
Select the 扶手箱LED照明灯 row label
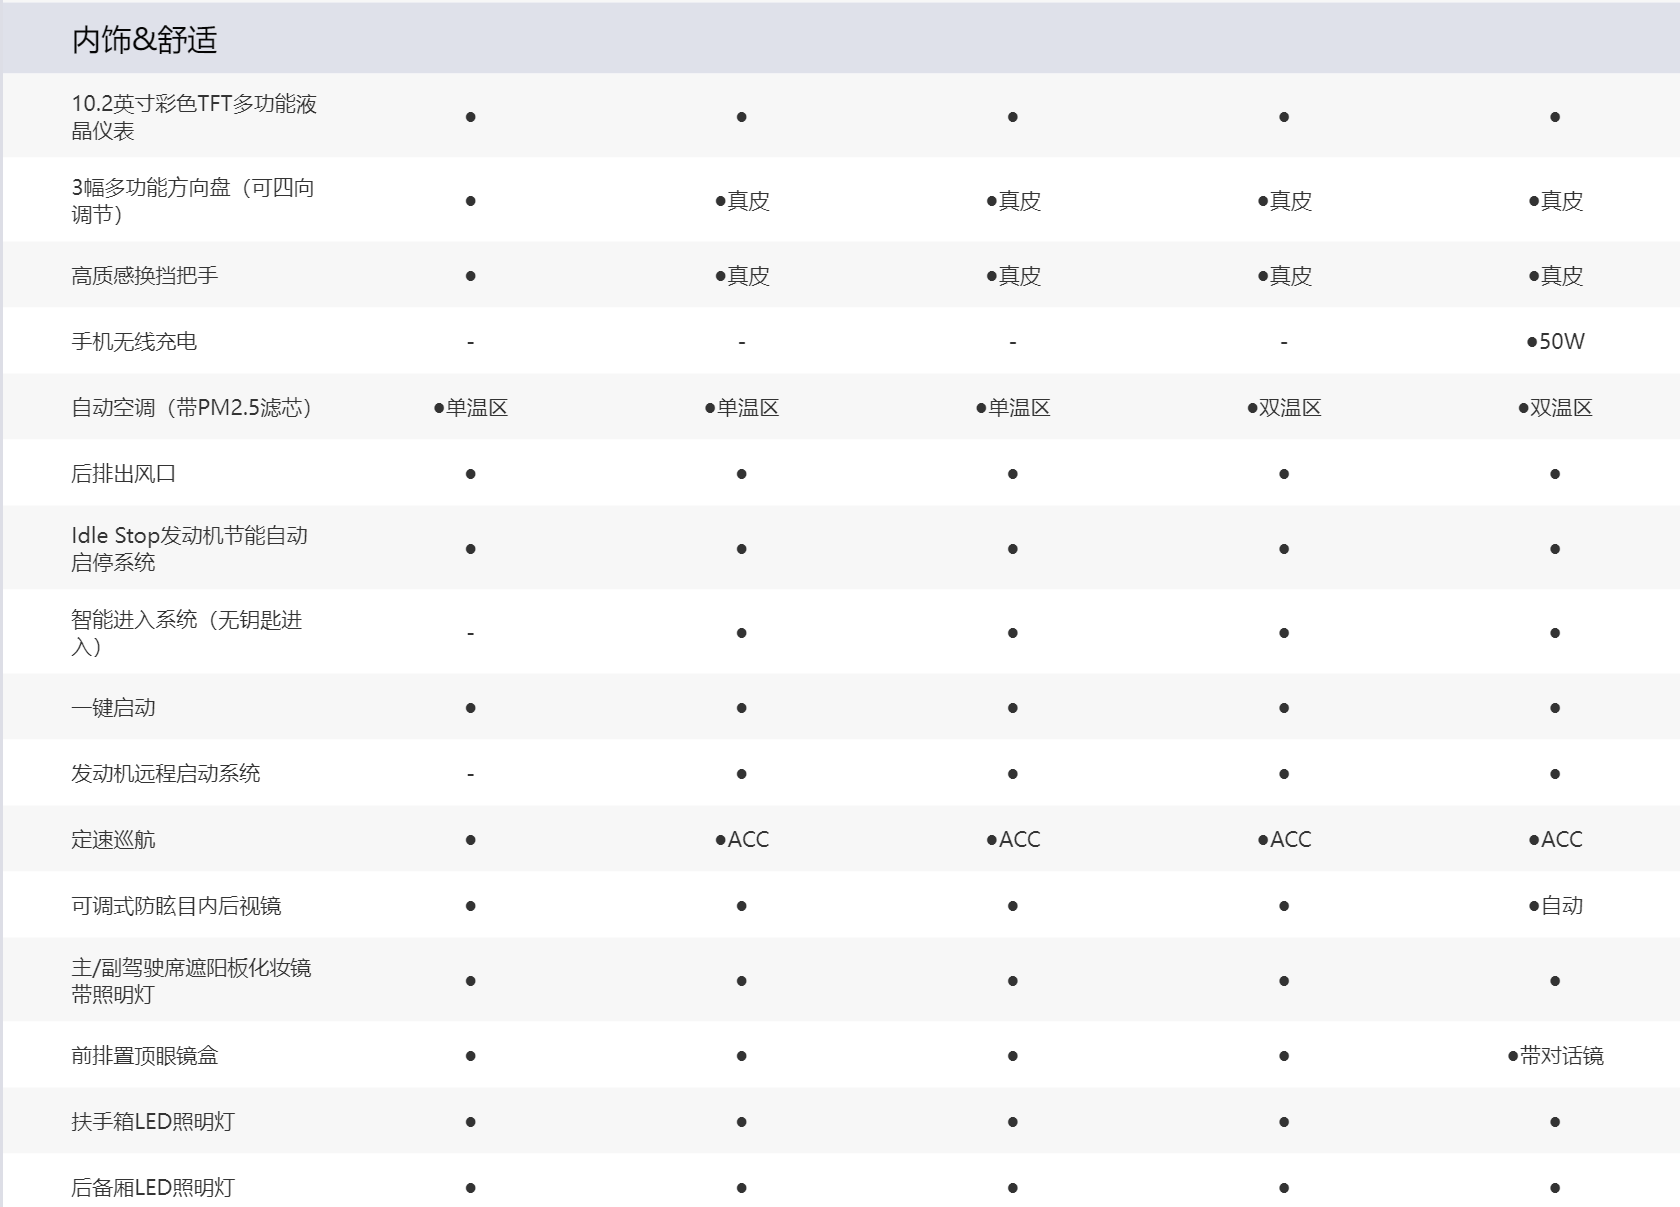(x=152, y=1122)
